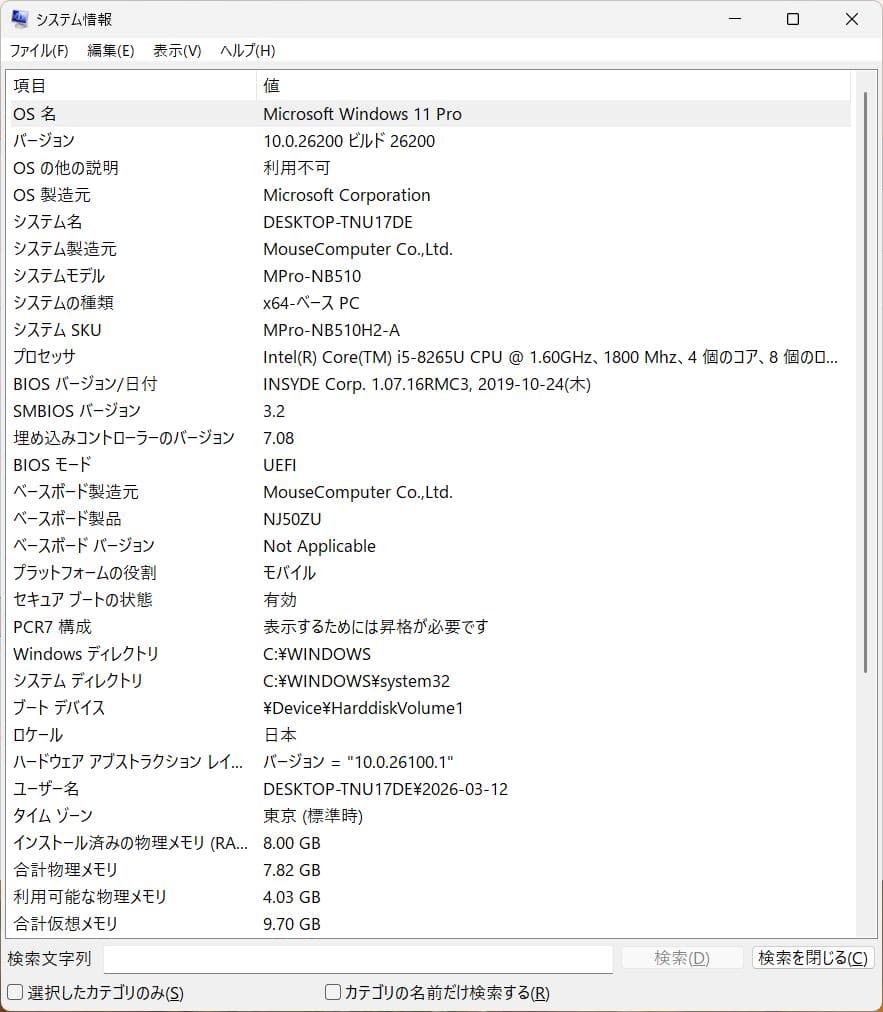Viewport: 883px width, 1012px height.
Task: Click the value 7.82 GB
Action: pyautogui.click(x=292, y=871)
